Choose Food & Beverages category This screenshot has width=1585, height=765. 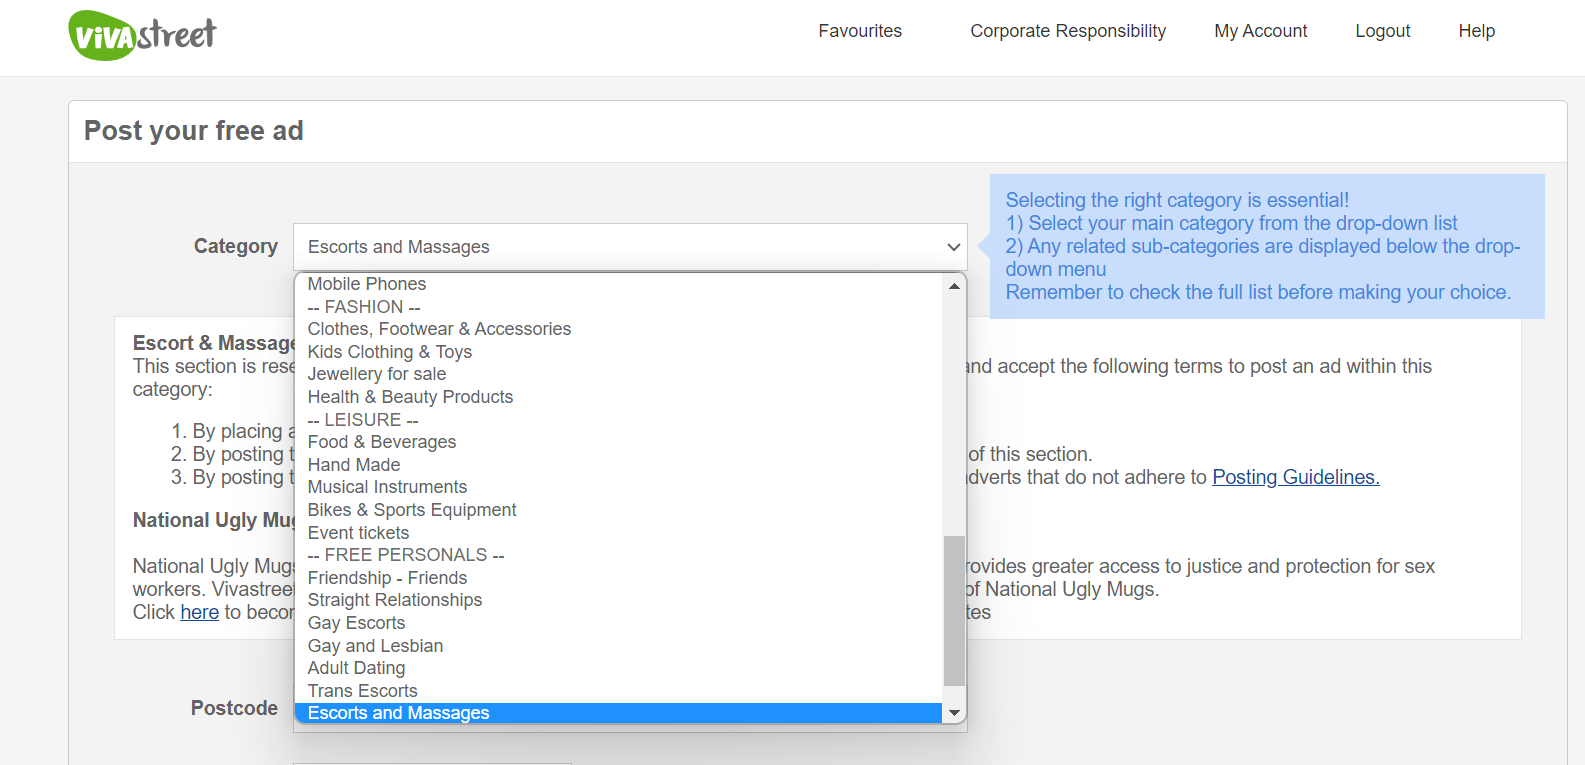tap(618, 442)
